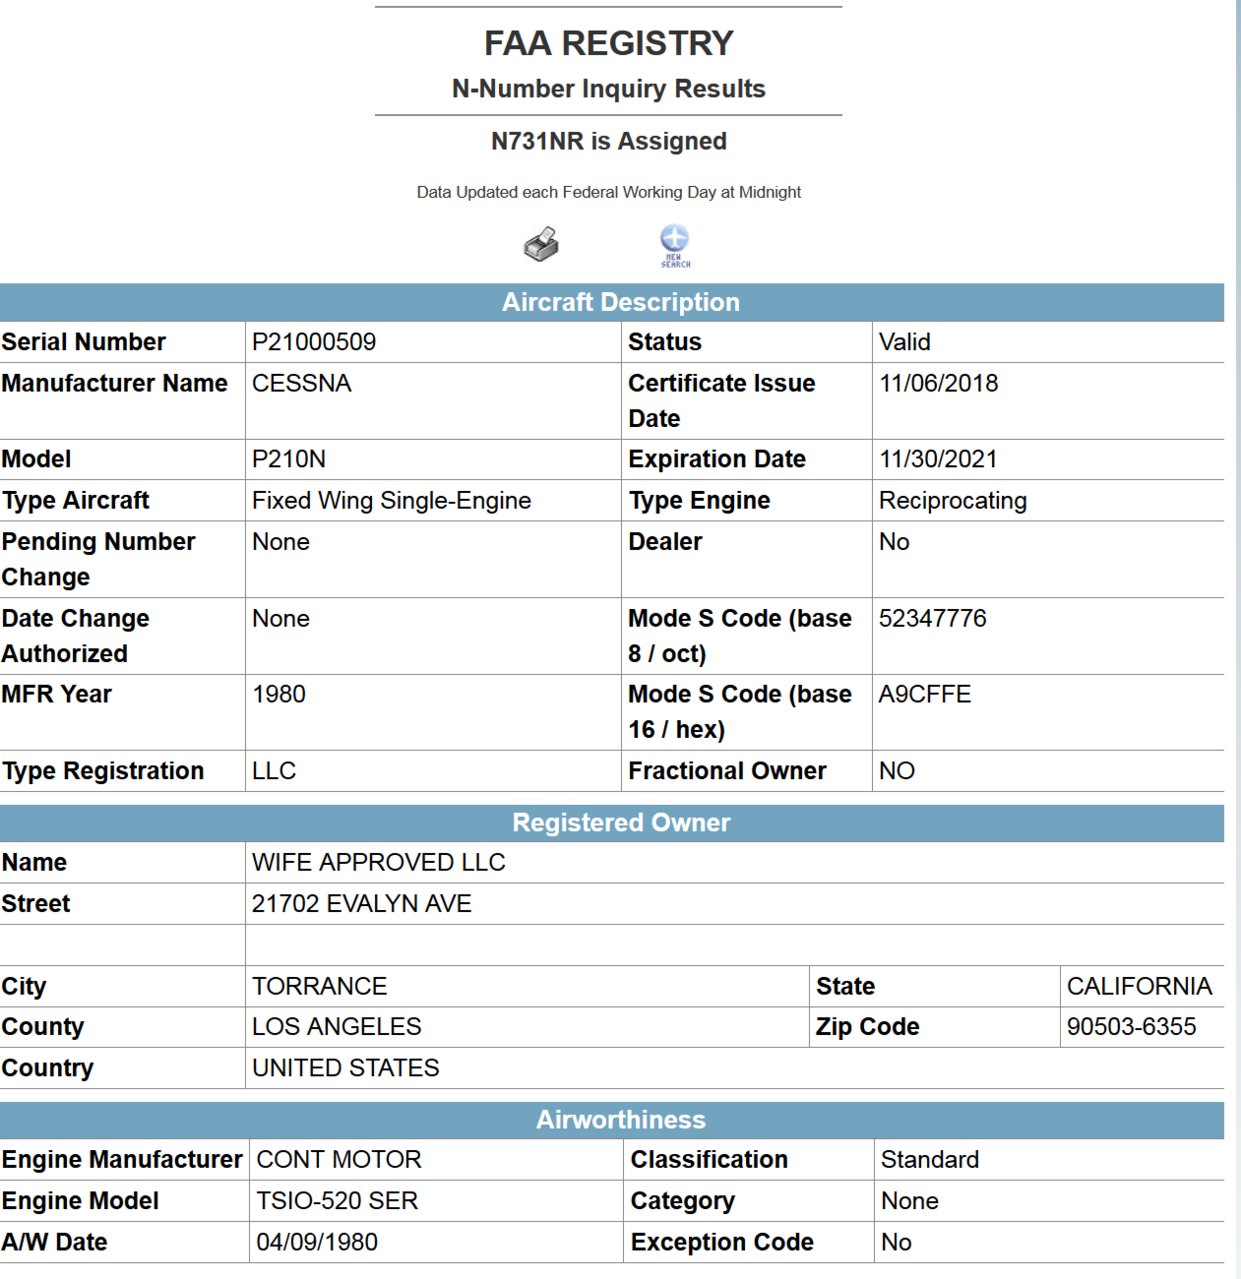Select the Status value Valid
The height and width of the screenshot is (1279, 1241).
tap(905, 342)
